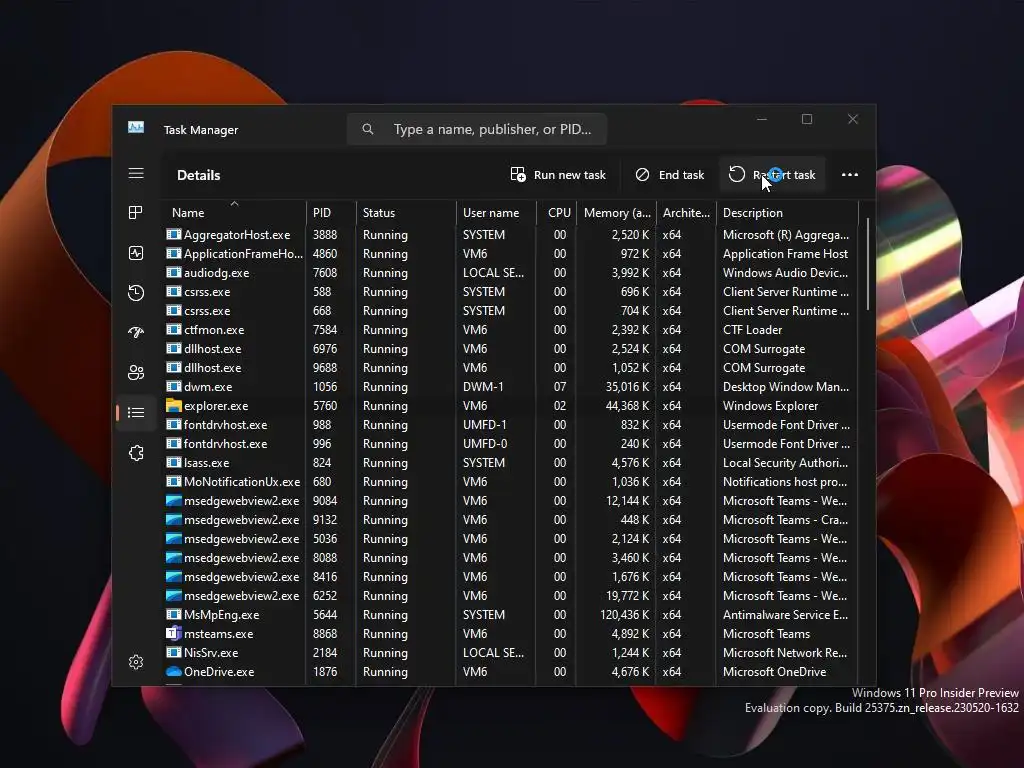The height and width of the screenshot is (768, 1024).
Task: Open the three-dots more options menu
Action: click(850, 174)
